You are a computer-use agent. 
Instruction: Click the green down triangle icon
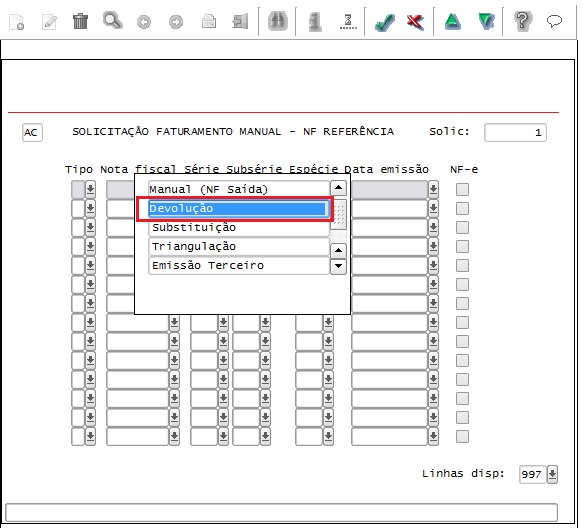pyautogui.click(x=486, y=21)
